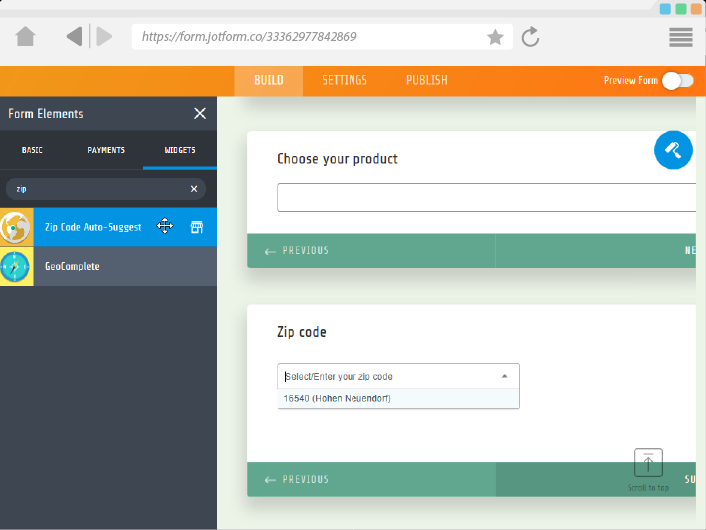Click the GeoComplete compass icon
Screen dimensions: 706x530
(x=16, y=267)
